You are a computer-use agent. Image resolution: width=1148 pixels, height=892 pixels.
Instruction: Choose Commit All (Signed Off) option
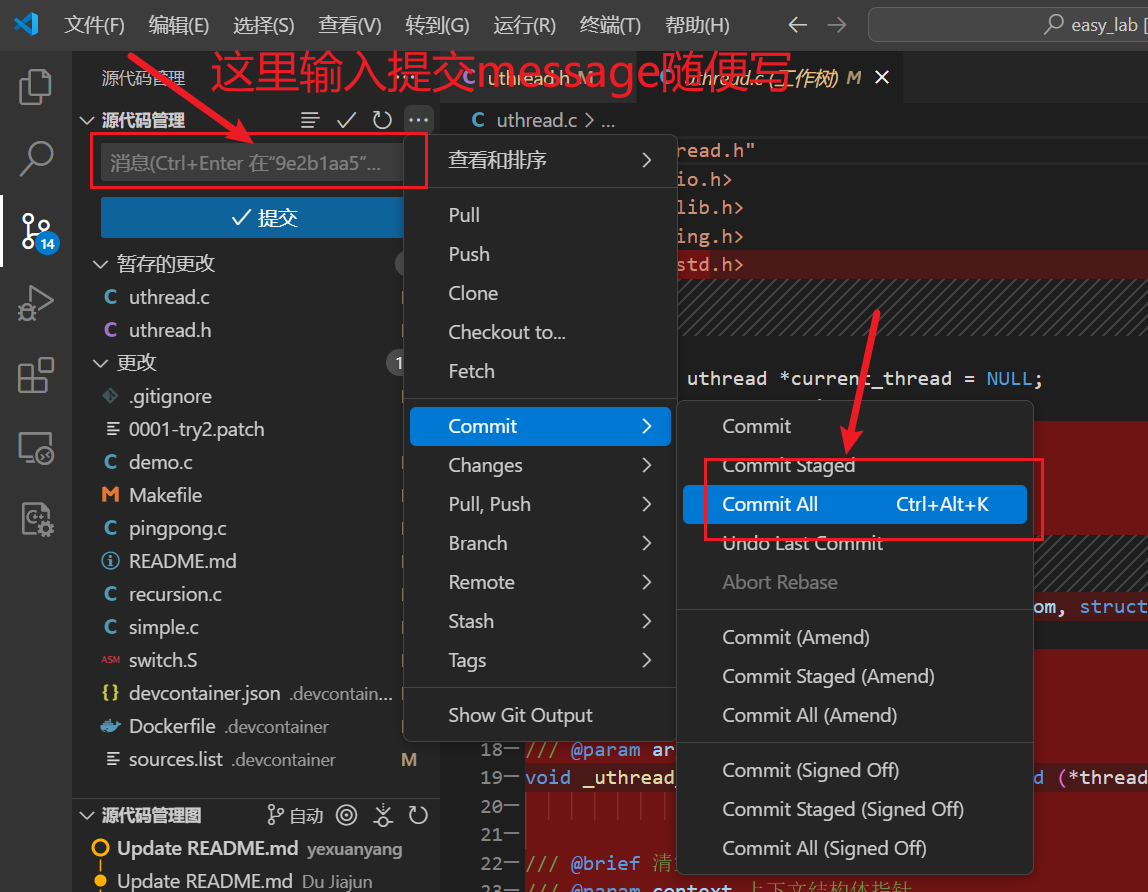854,848
